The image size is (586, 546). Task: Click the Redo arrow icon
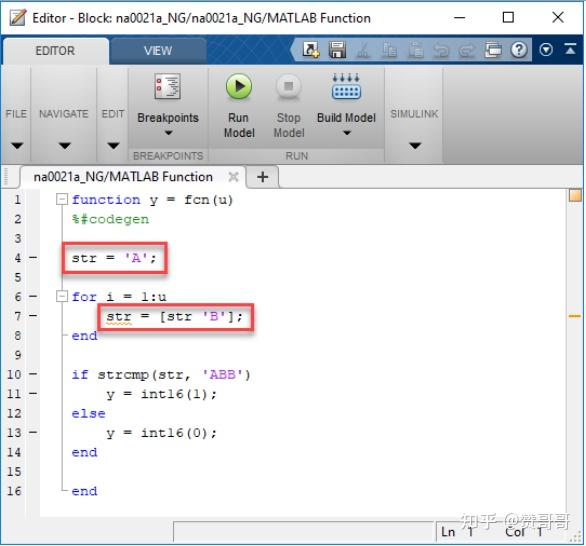(x=467, y=50)
